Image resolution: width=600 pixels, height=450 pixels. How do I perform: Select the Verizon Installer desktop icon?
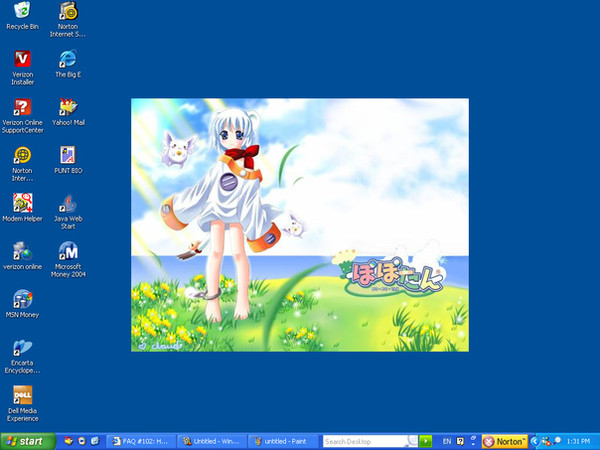click(22, 68)
